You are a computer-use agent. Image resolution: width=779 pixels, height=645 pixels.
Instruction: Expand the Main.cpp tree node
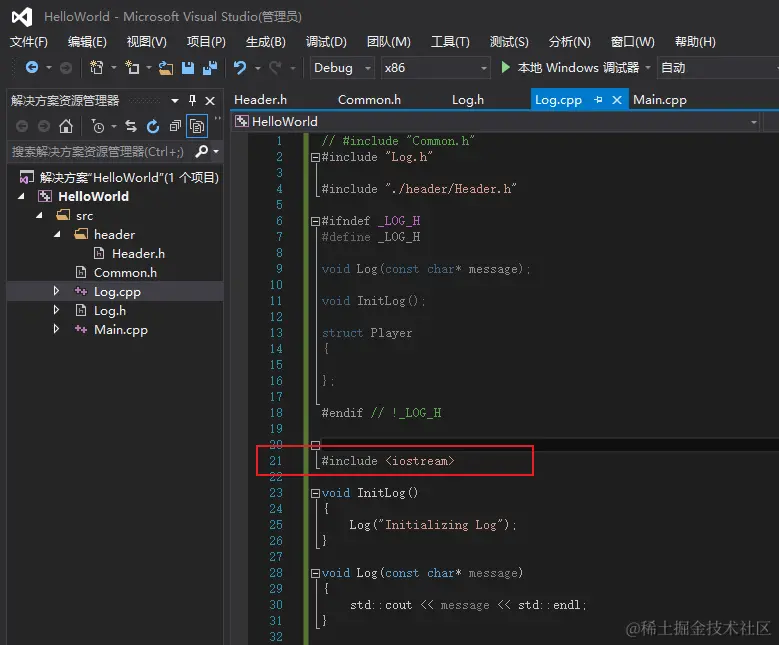click(x=56, y=329)
